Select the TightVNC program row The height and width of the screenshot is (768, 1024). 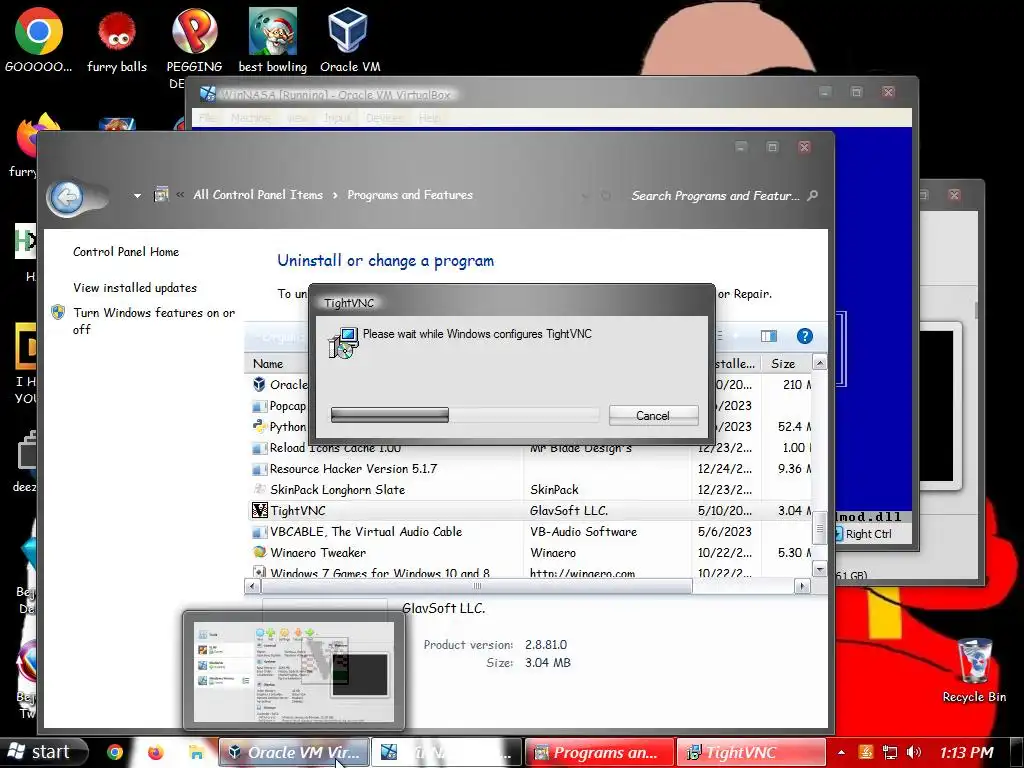point(530,510)
